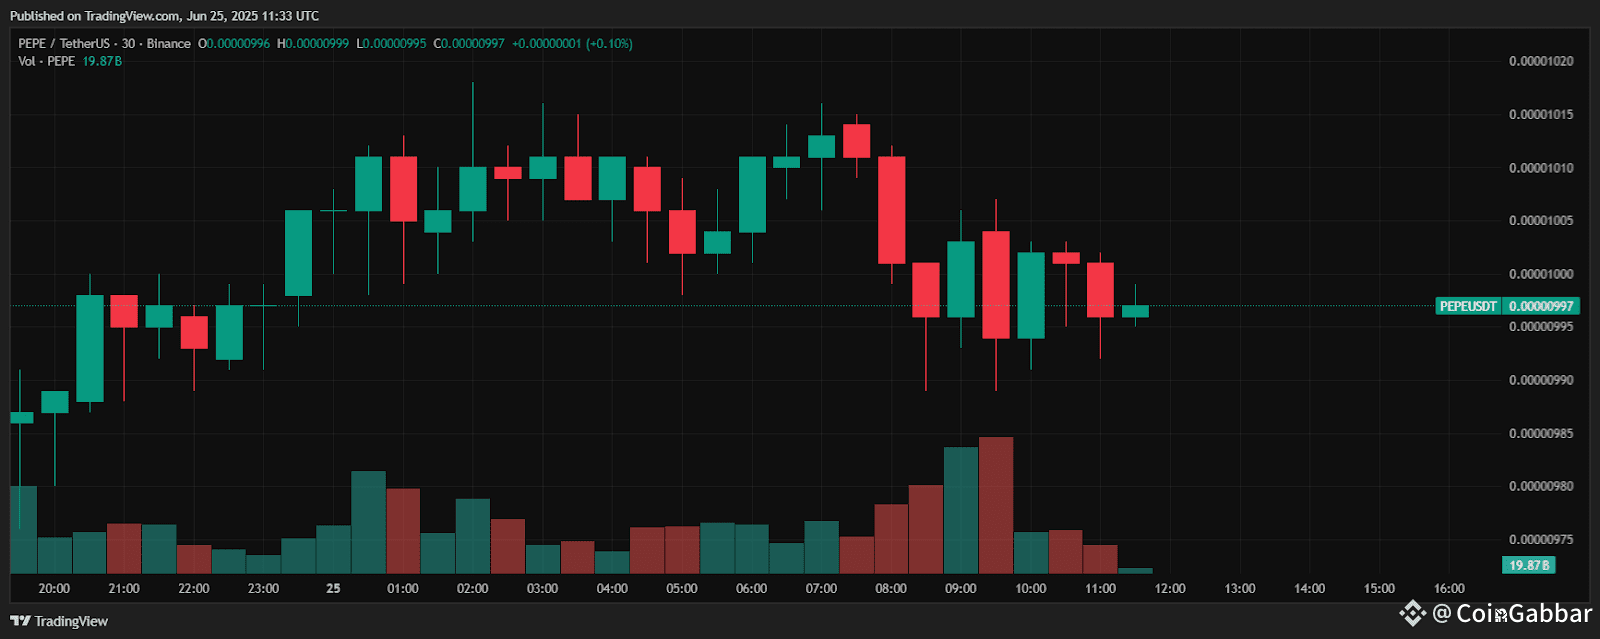Click the 0.00000975 price axis label
Viewport: 1600px width, 639px height.
click(1541, 539)
